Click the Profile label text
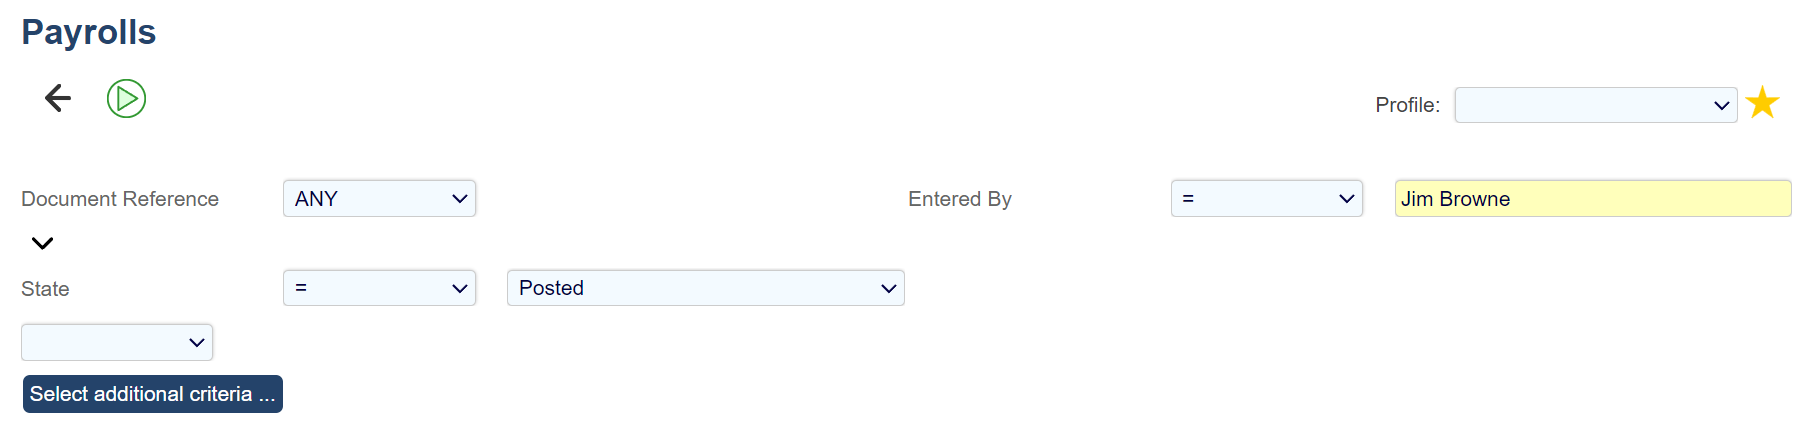 tap(1407, 105)
